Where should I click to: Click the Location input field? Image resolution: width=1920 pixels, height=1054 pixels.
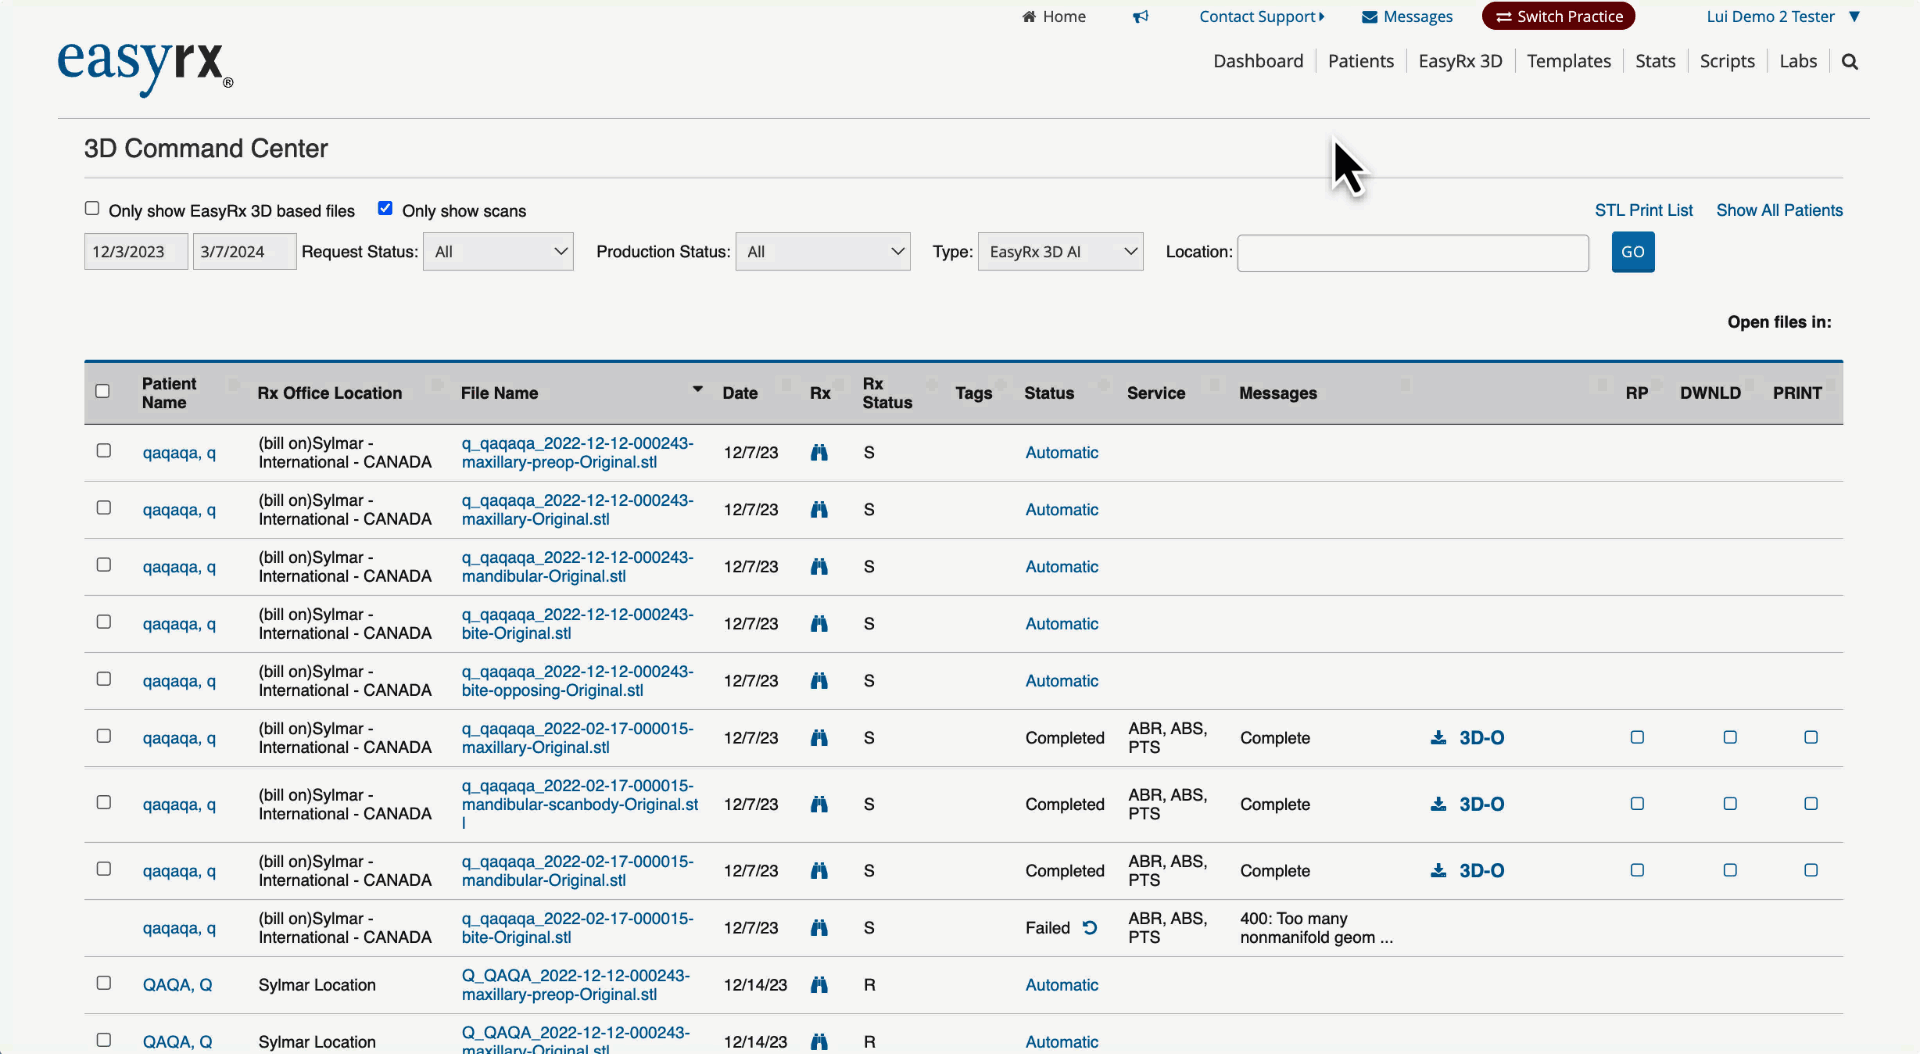pyautogui.click(x=1413, y=253)
